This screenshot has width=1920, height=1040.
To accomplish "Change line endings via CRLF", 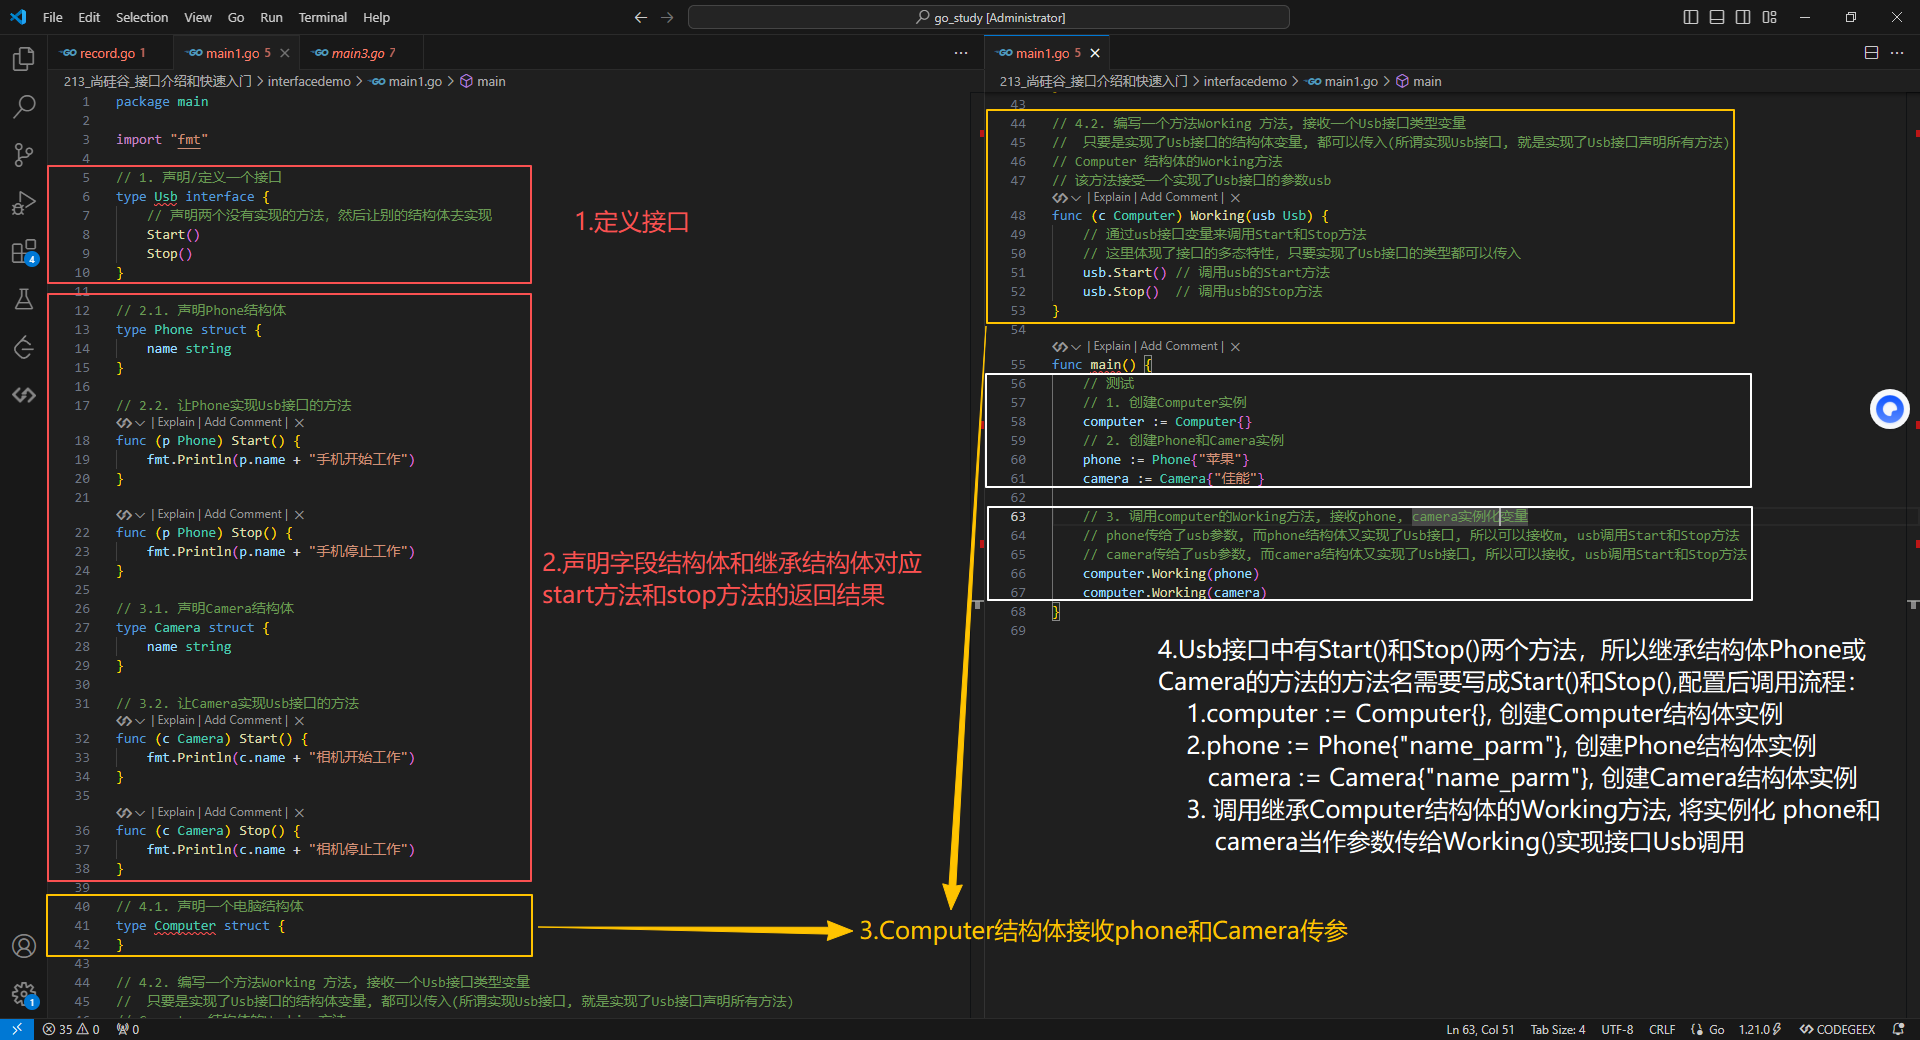I will 1662,1029.
